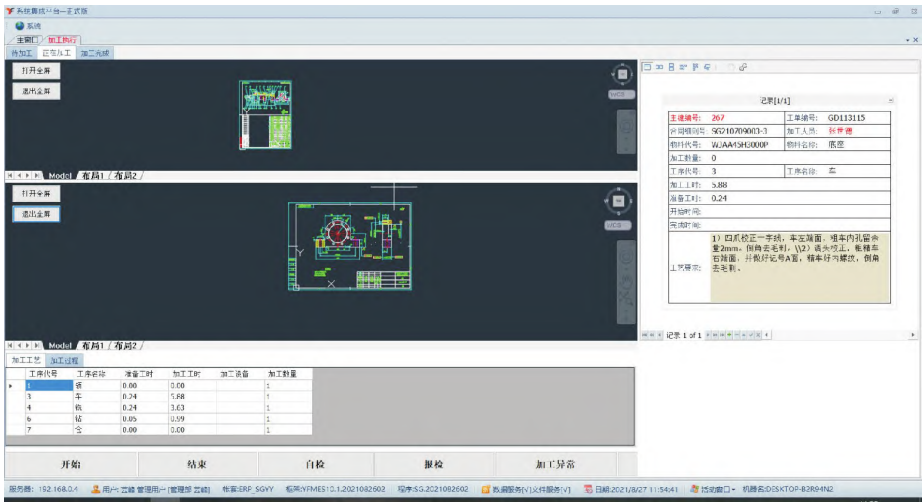Click the 系统 globe icon in menu bar
924x504 pixels.
(19, 25)
